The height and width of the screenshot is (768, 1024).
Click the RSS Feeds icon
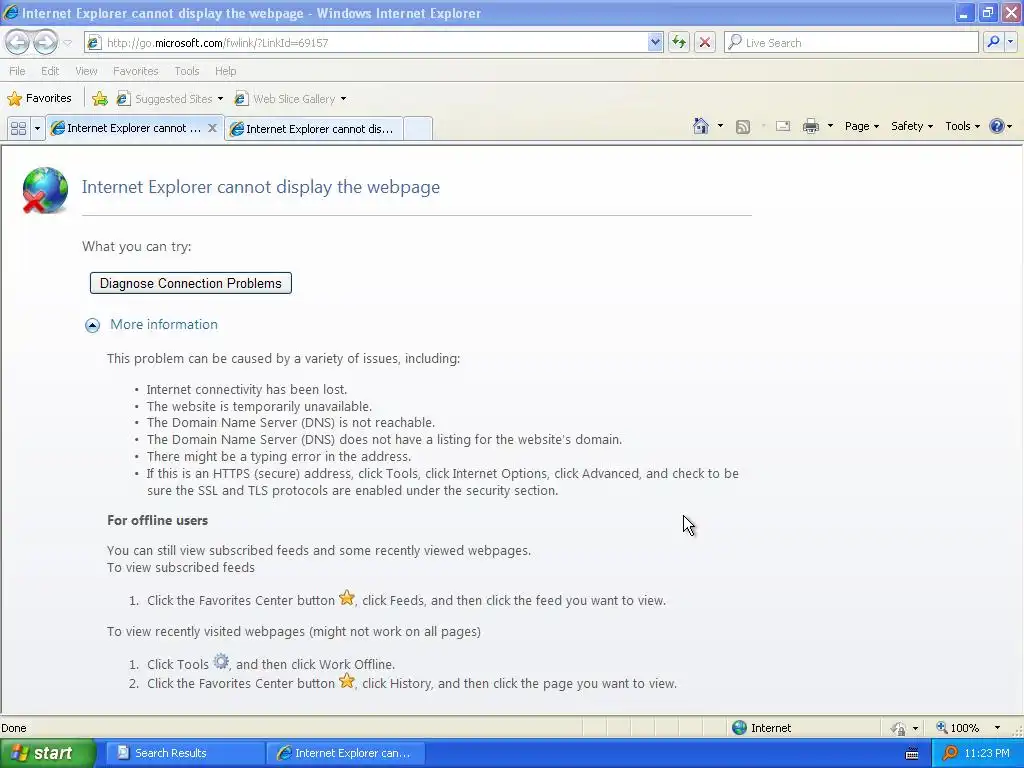743,127
